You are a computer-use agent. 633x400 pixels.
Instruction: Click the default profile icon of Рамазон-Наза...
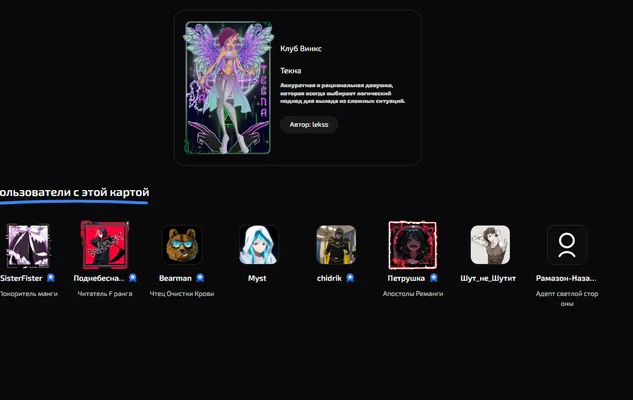tap(567, 245)
